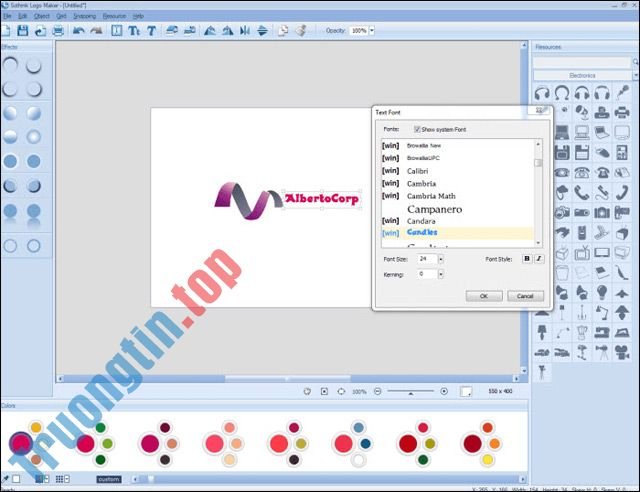Toggle Bold font style button
The width and height of the screenshot is (640, 492).
coord(527,259)
